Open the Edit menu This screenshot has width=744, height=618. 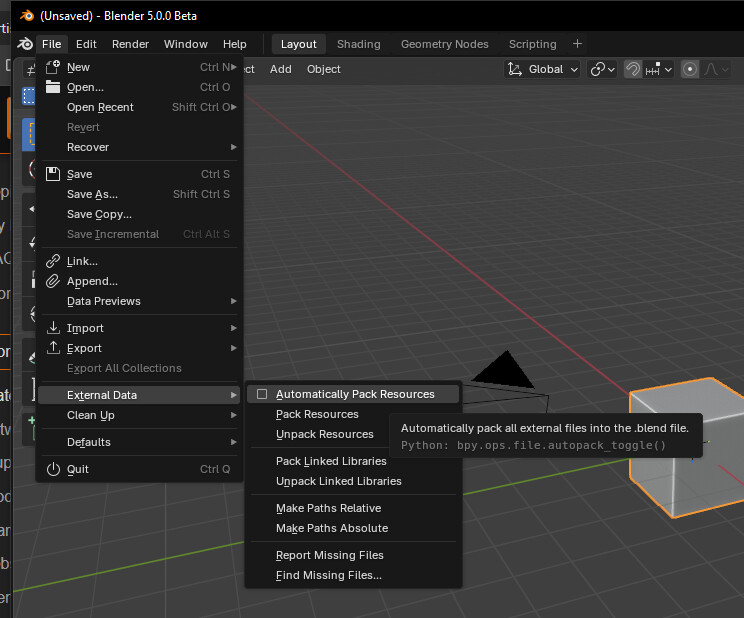86,44
